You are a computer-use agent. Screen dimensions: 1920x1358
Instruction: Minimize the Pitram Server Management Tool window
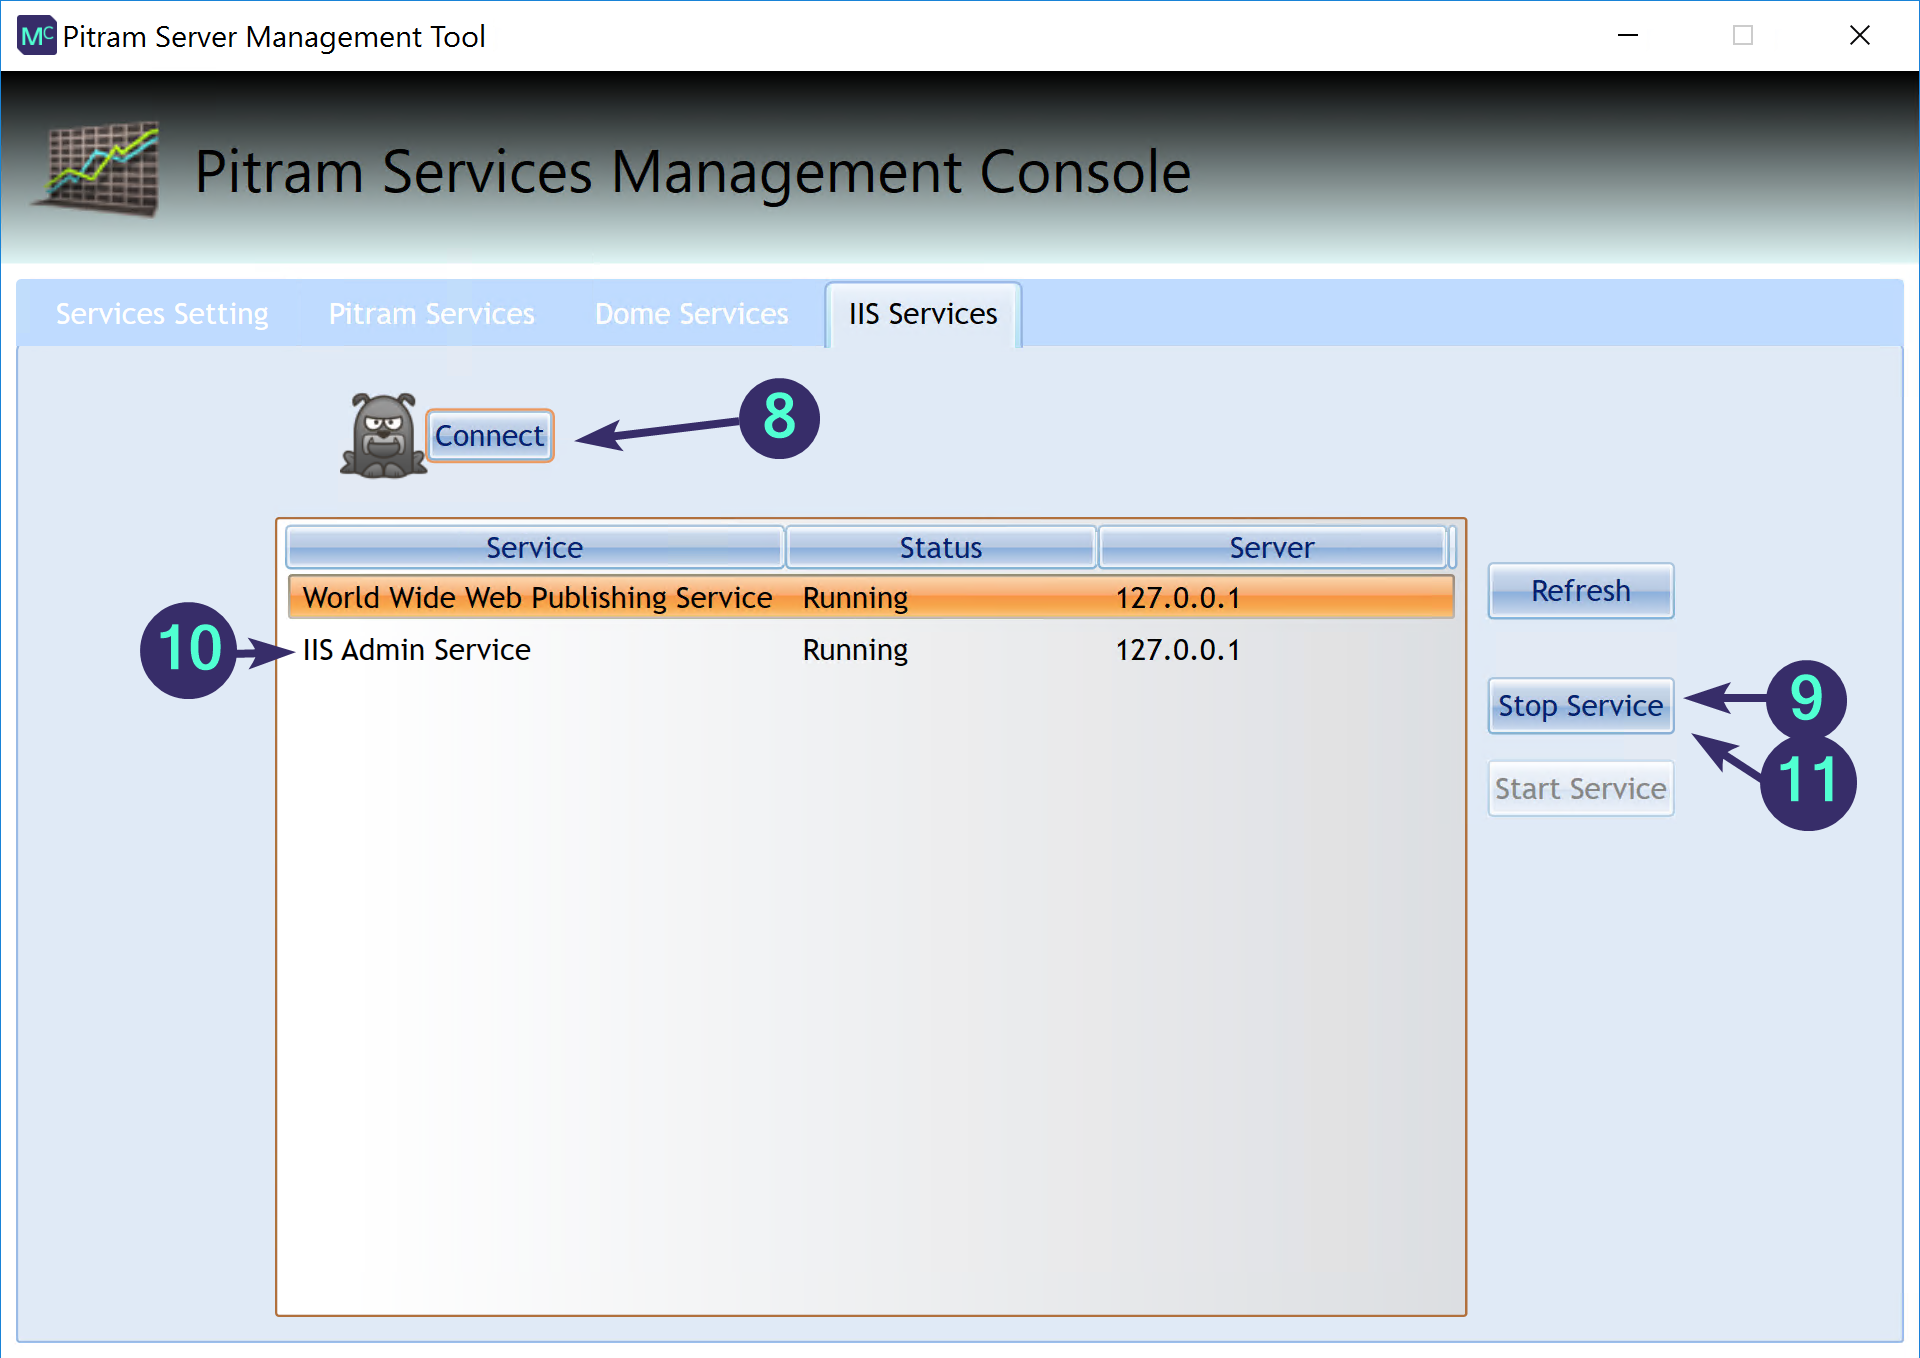coord(1627,36)
